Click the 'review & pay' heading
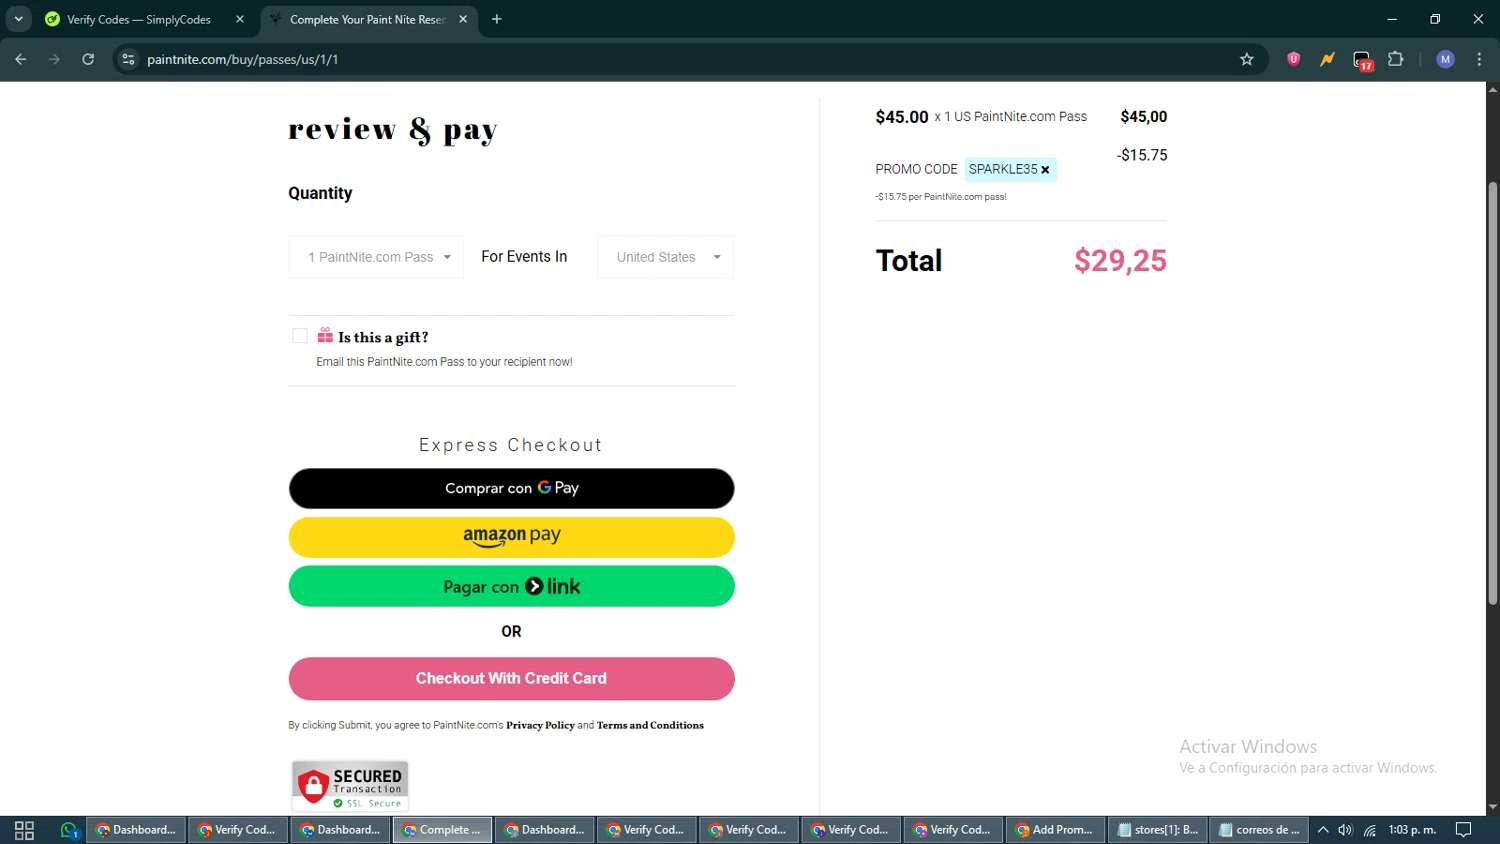The width and height of the screenshot is (1500, 844). pyautogui.click(x=392, y=130)
